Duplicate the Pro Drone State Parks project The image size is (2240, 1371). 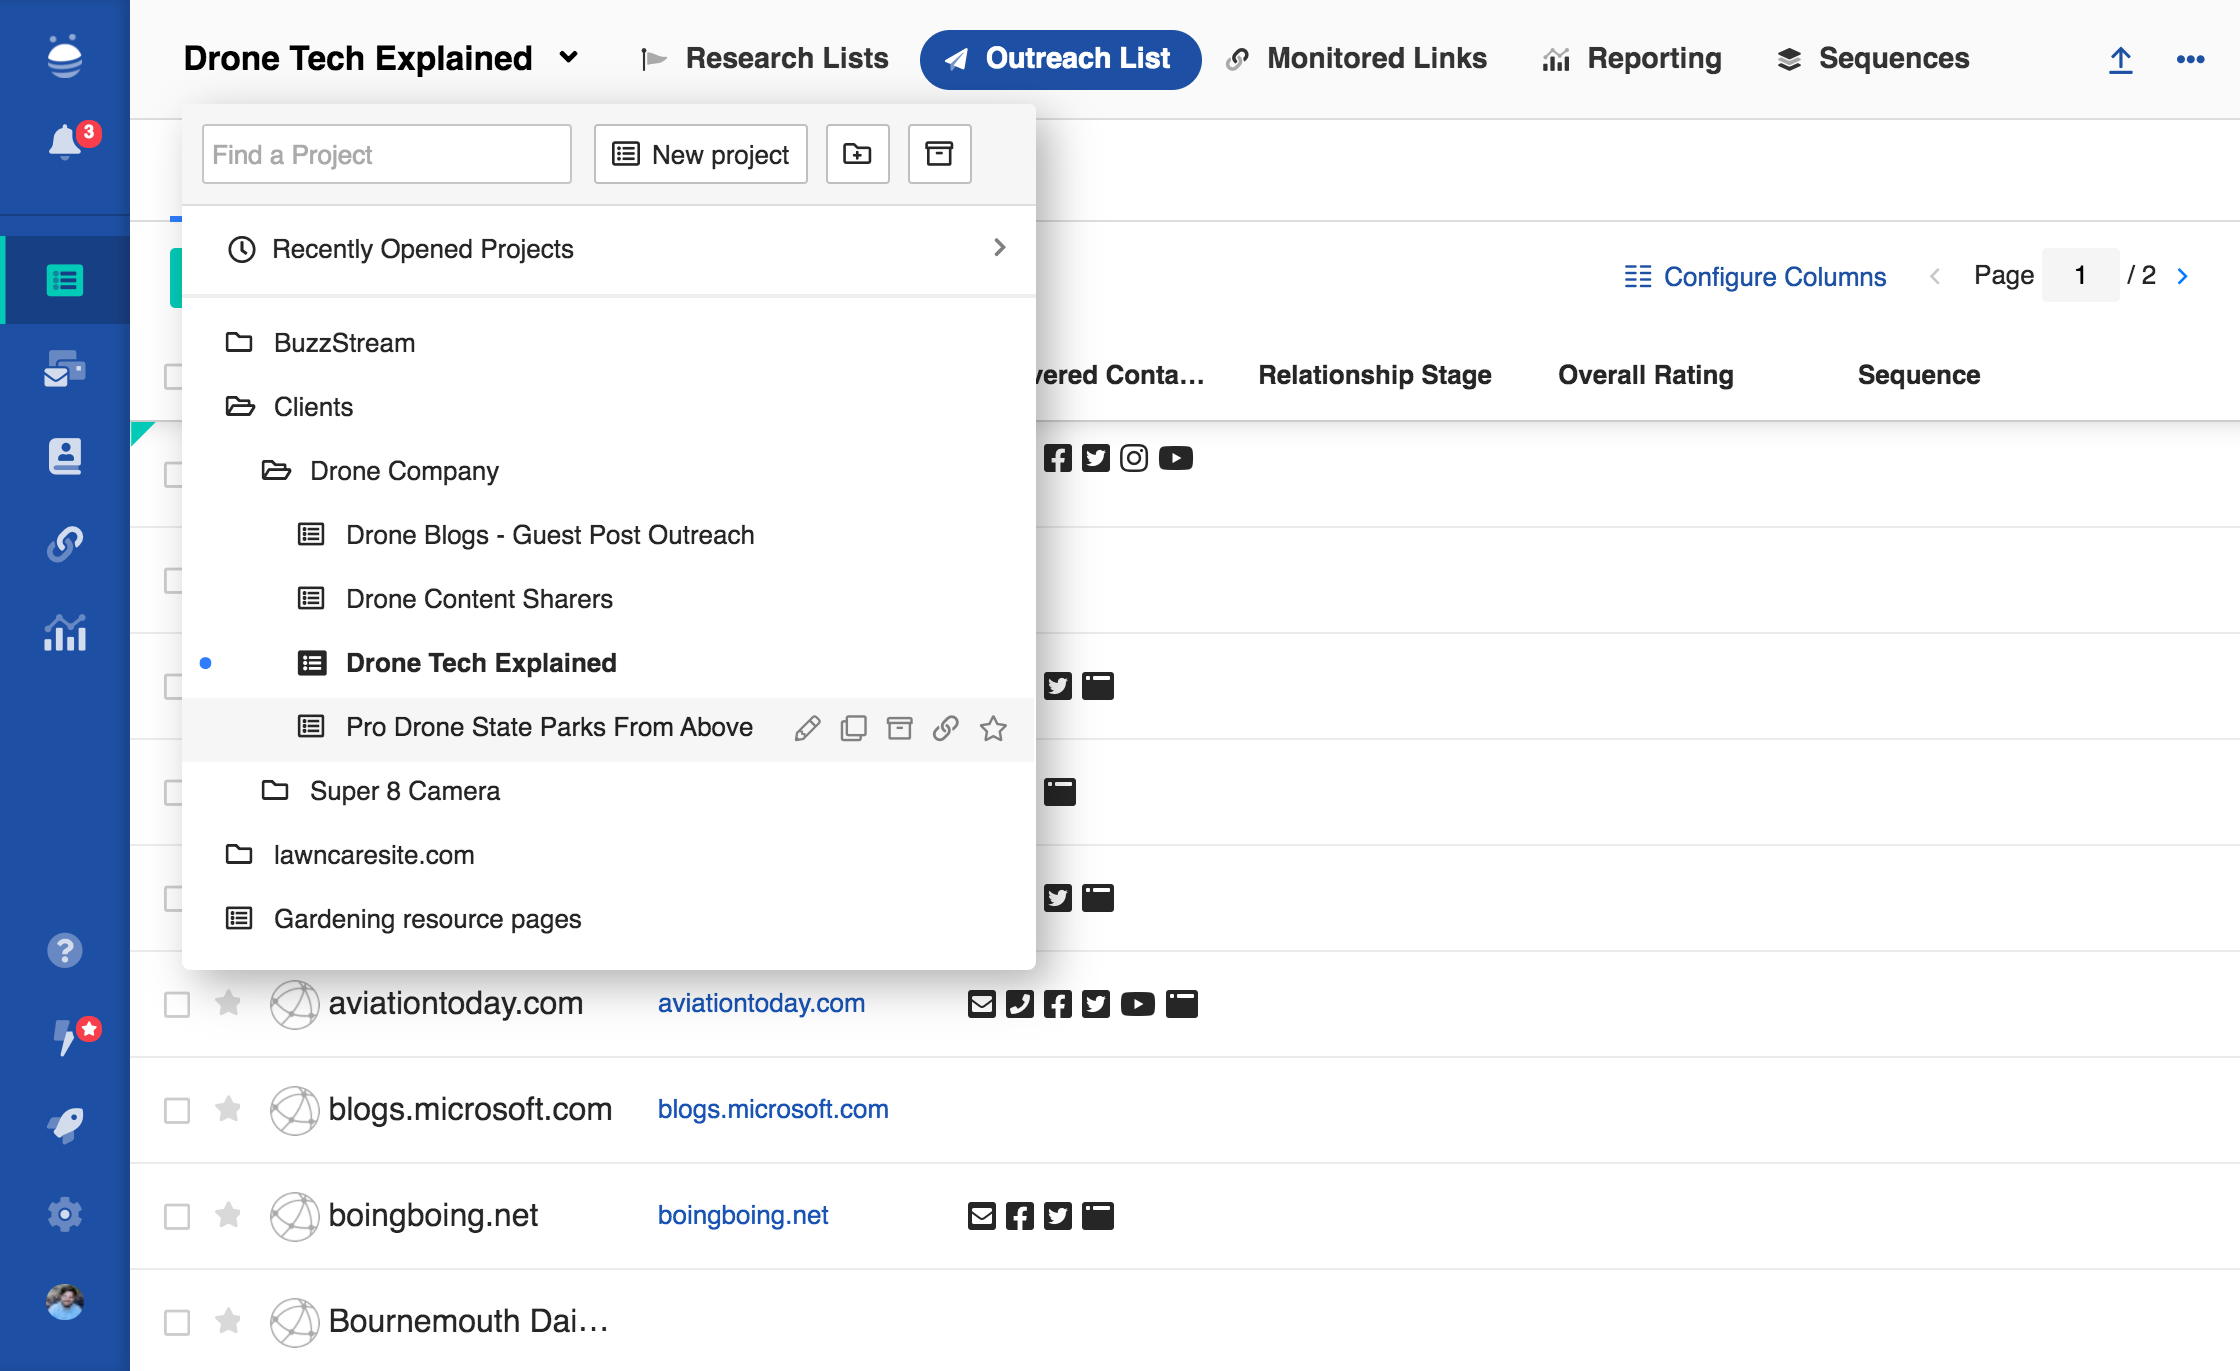(853, 728)
